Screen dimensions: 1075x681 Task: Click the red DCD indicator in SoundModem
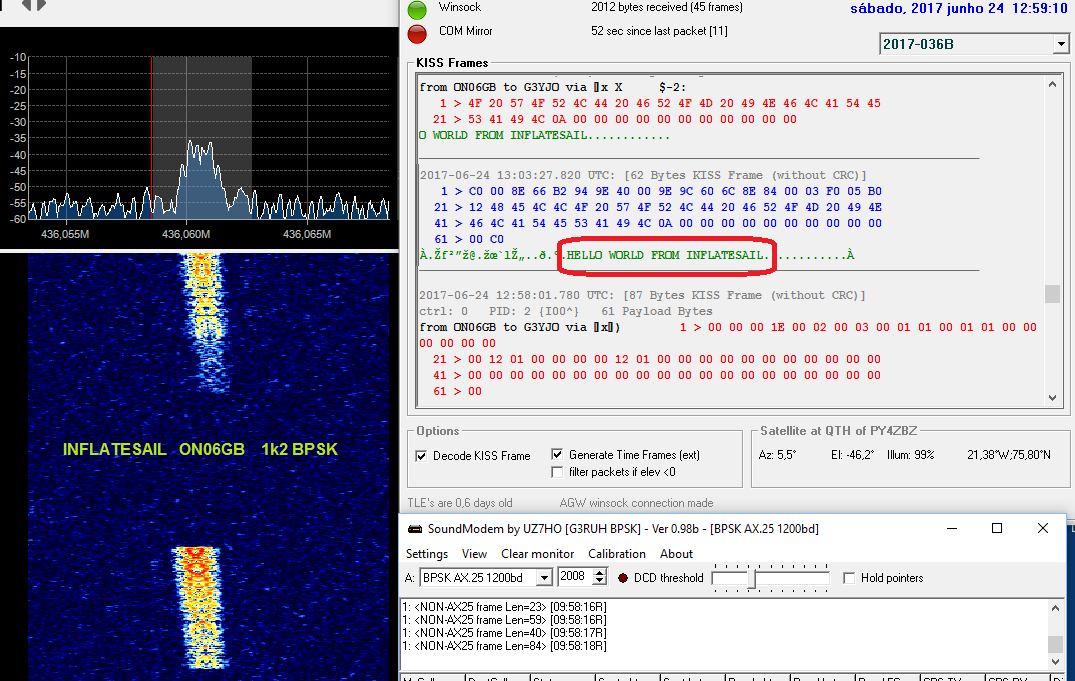(x=623, y=578)
